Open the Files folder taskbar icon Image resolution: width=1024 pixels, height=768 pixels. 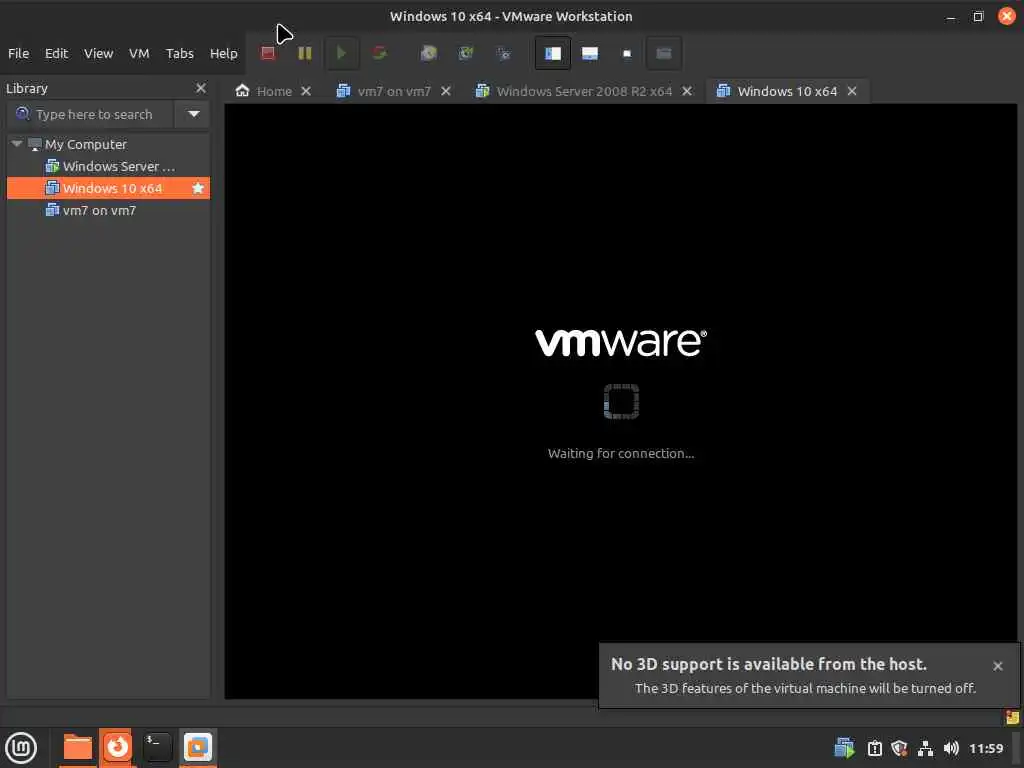(77, 748)
